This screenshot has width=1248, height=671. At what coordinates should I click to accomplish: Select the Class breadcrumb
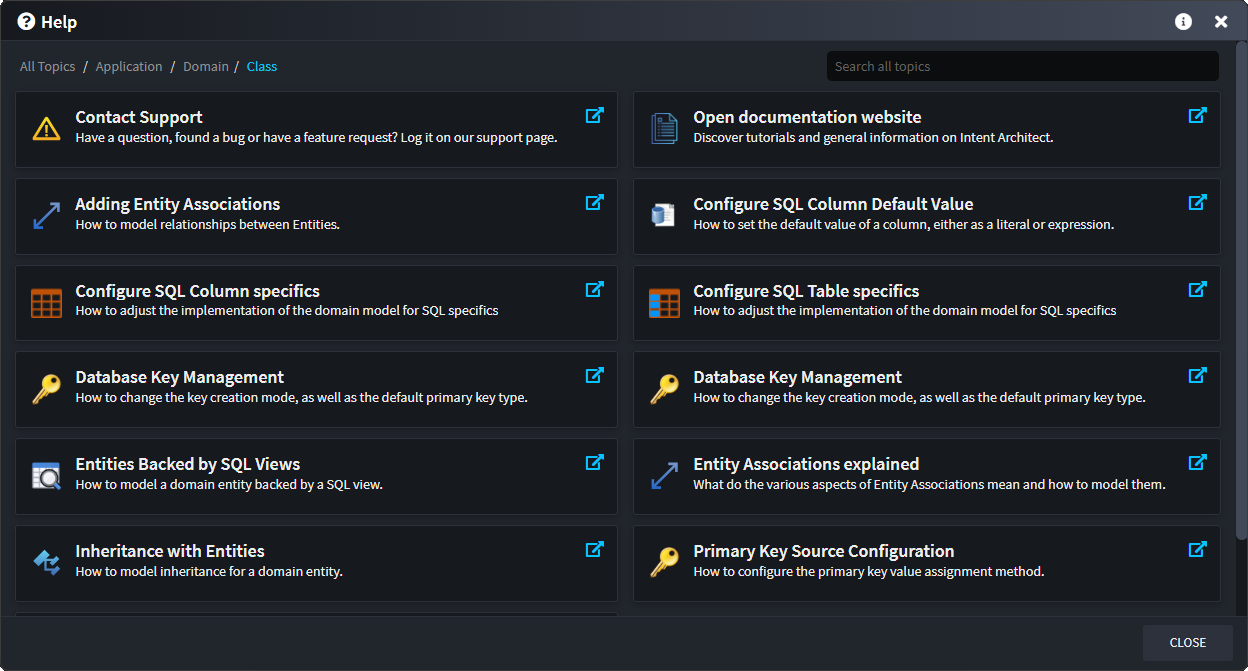pos(262,67)
